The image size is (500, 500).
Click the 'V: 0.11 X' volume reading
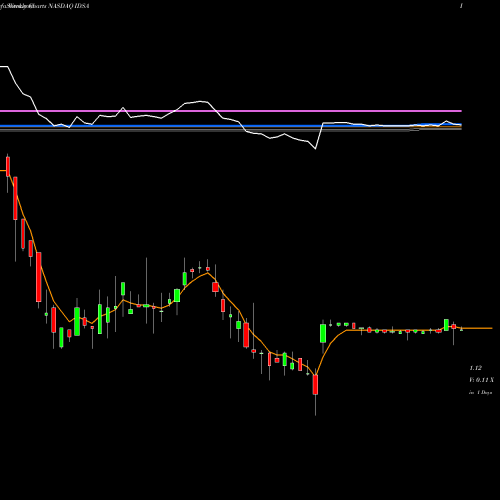pyautogui.click(x=481, y=380)
